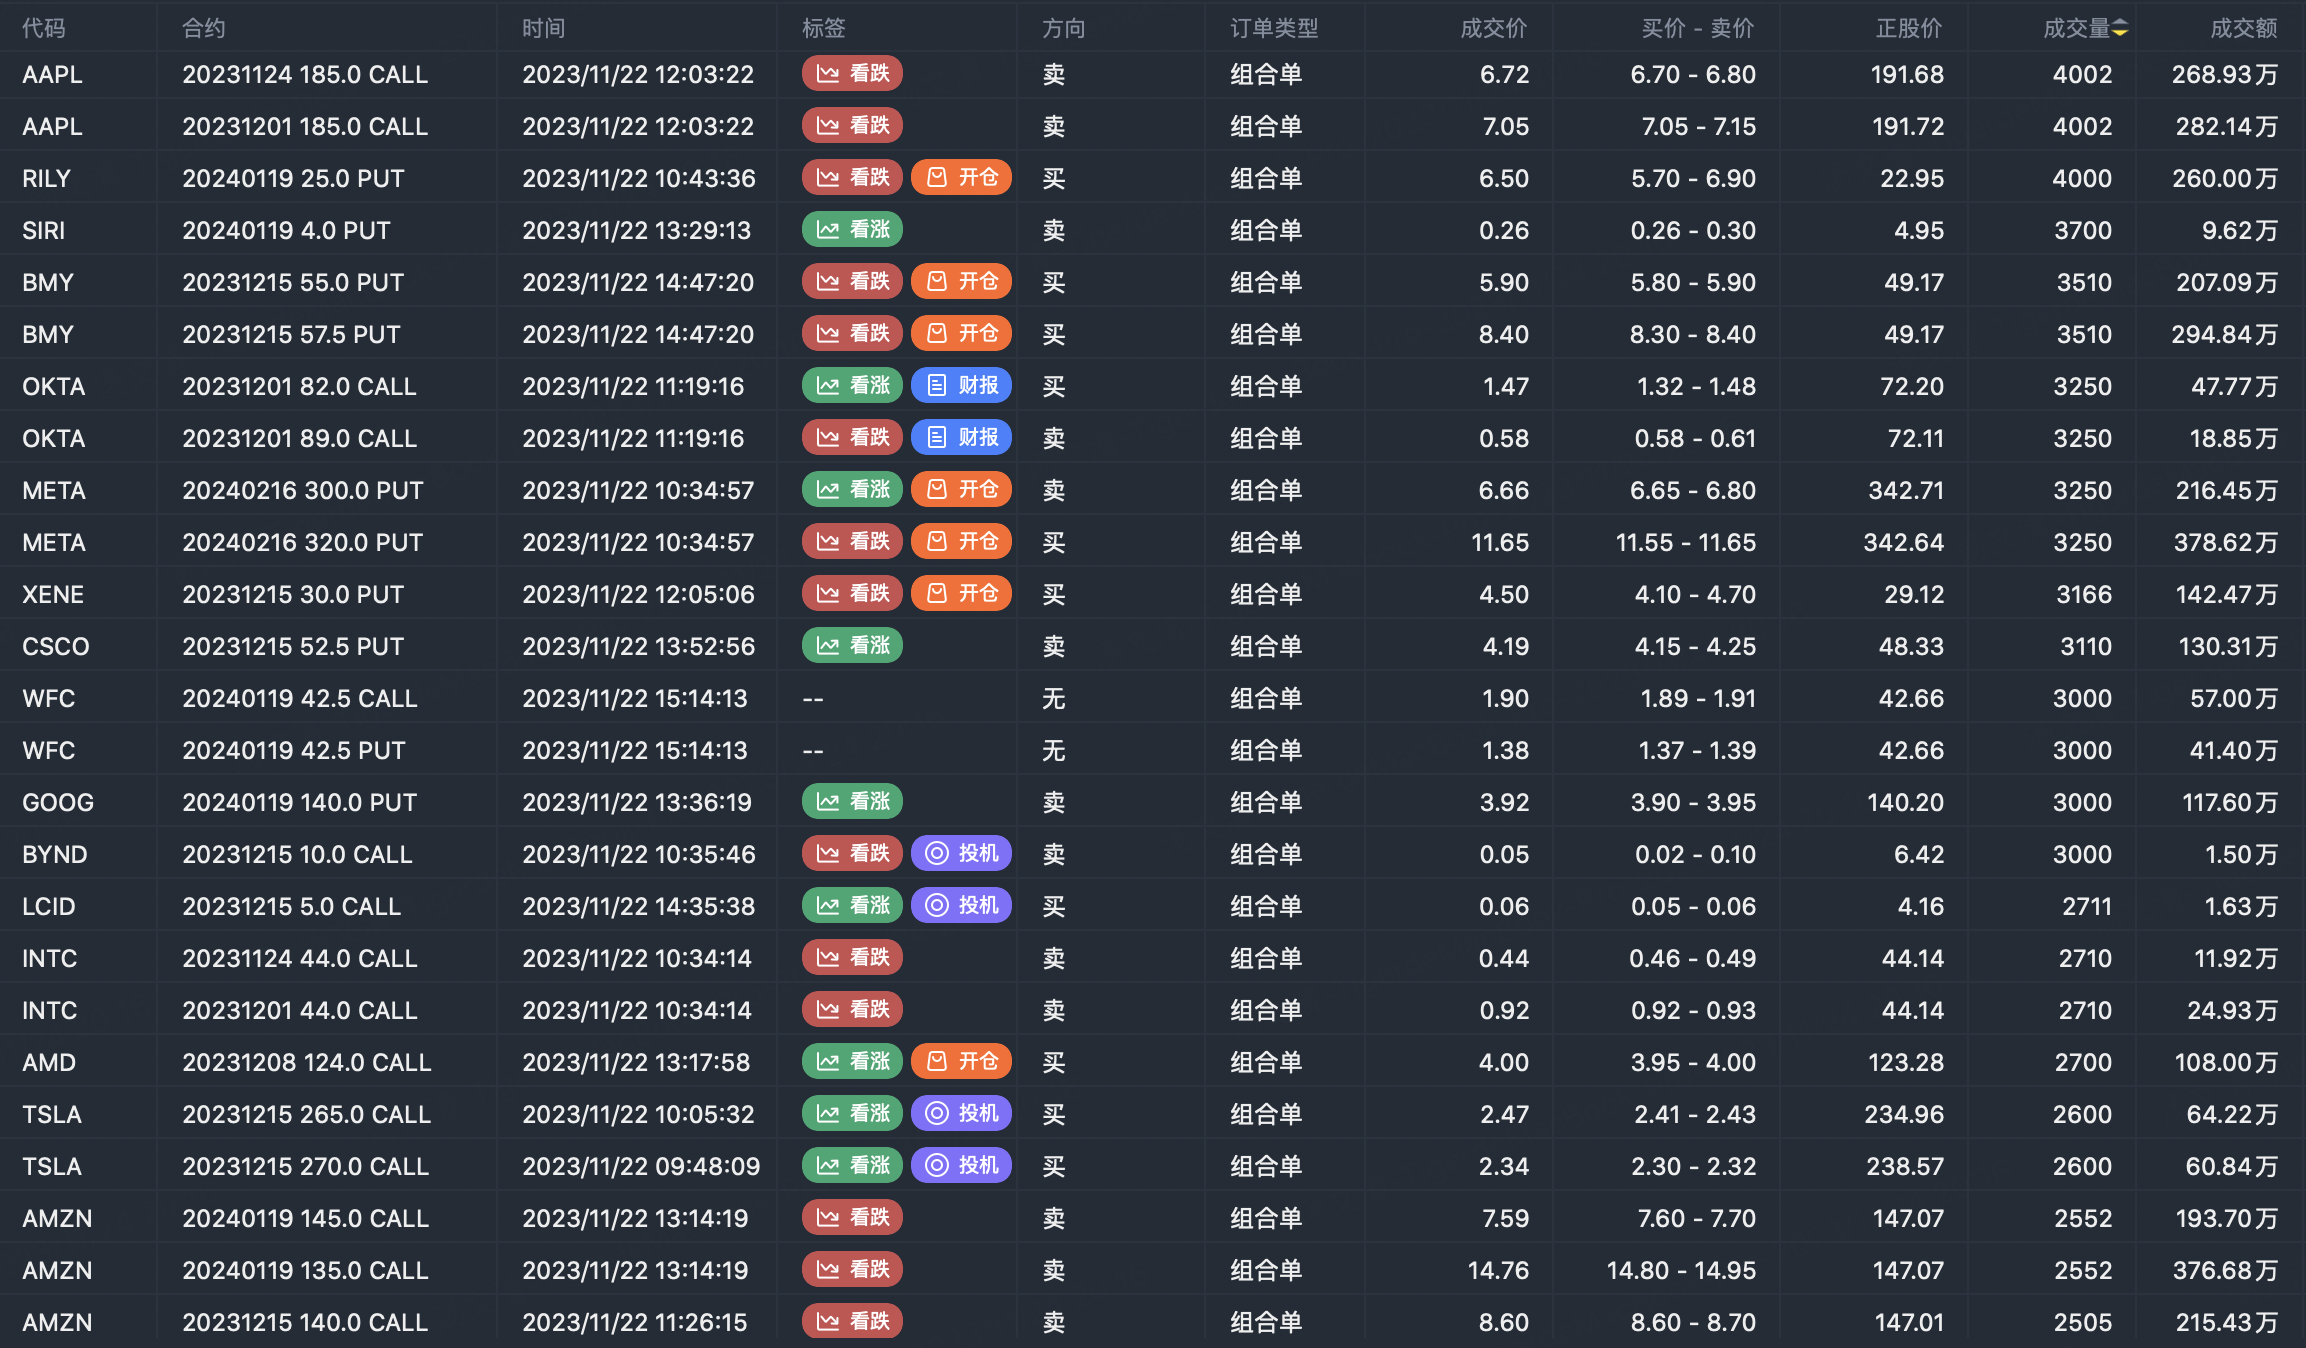Click 开仓 tag on RILY row
The height and width of the screenshot is (1348, 2306).
point(961,178)
